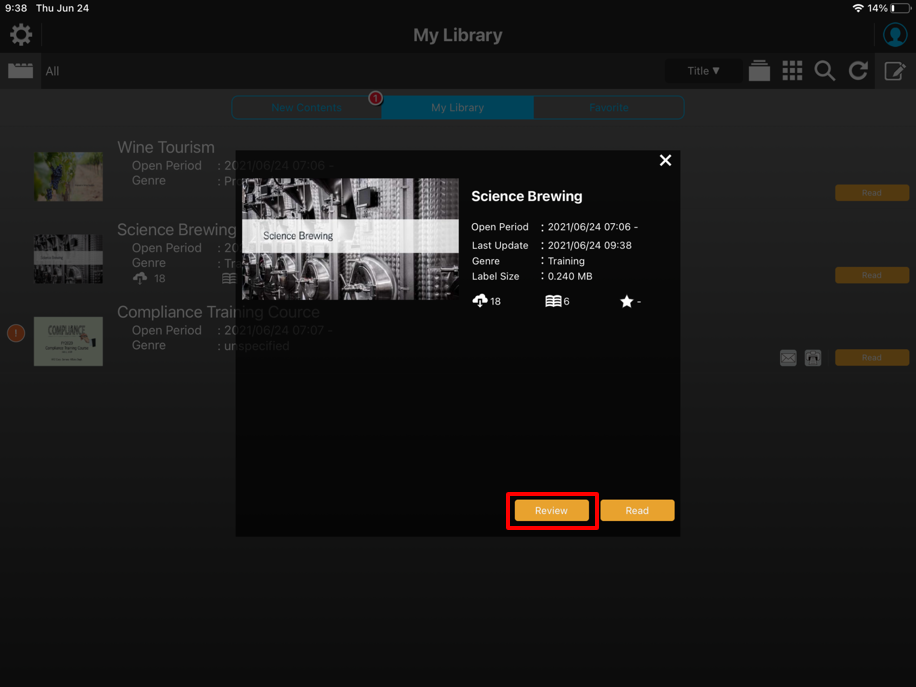
Task: Click the star rating icon in dialog
Action: 626,301
